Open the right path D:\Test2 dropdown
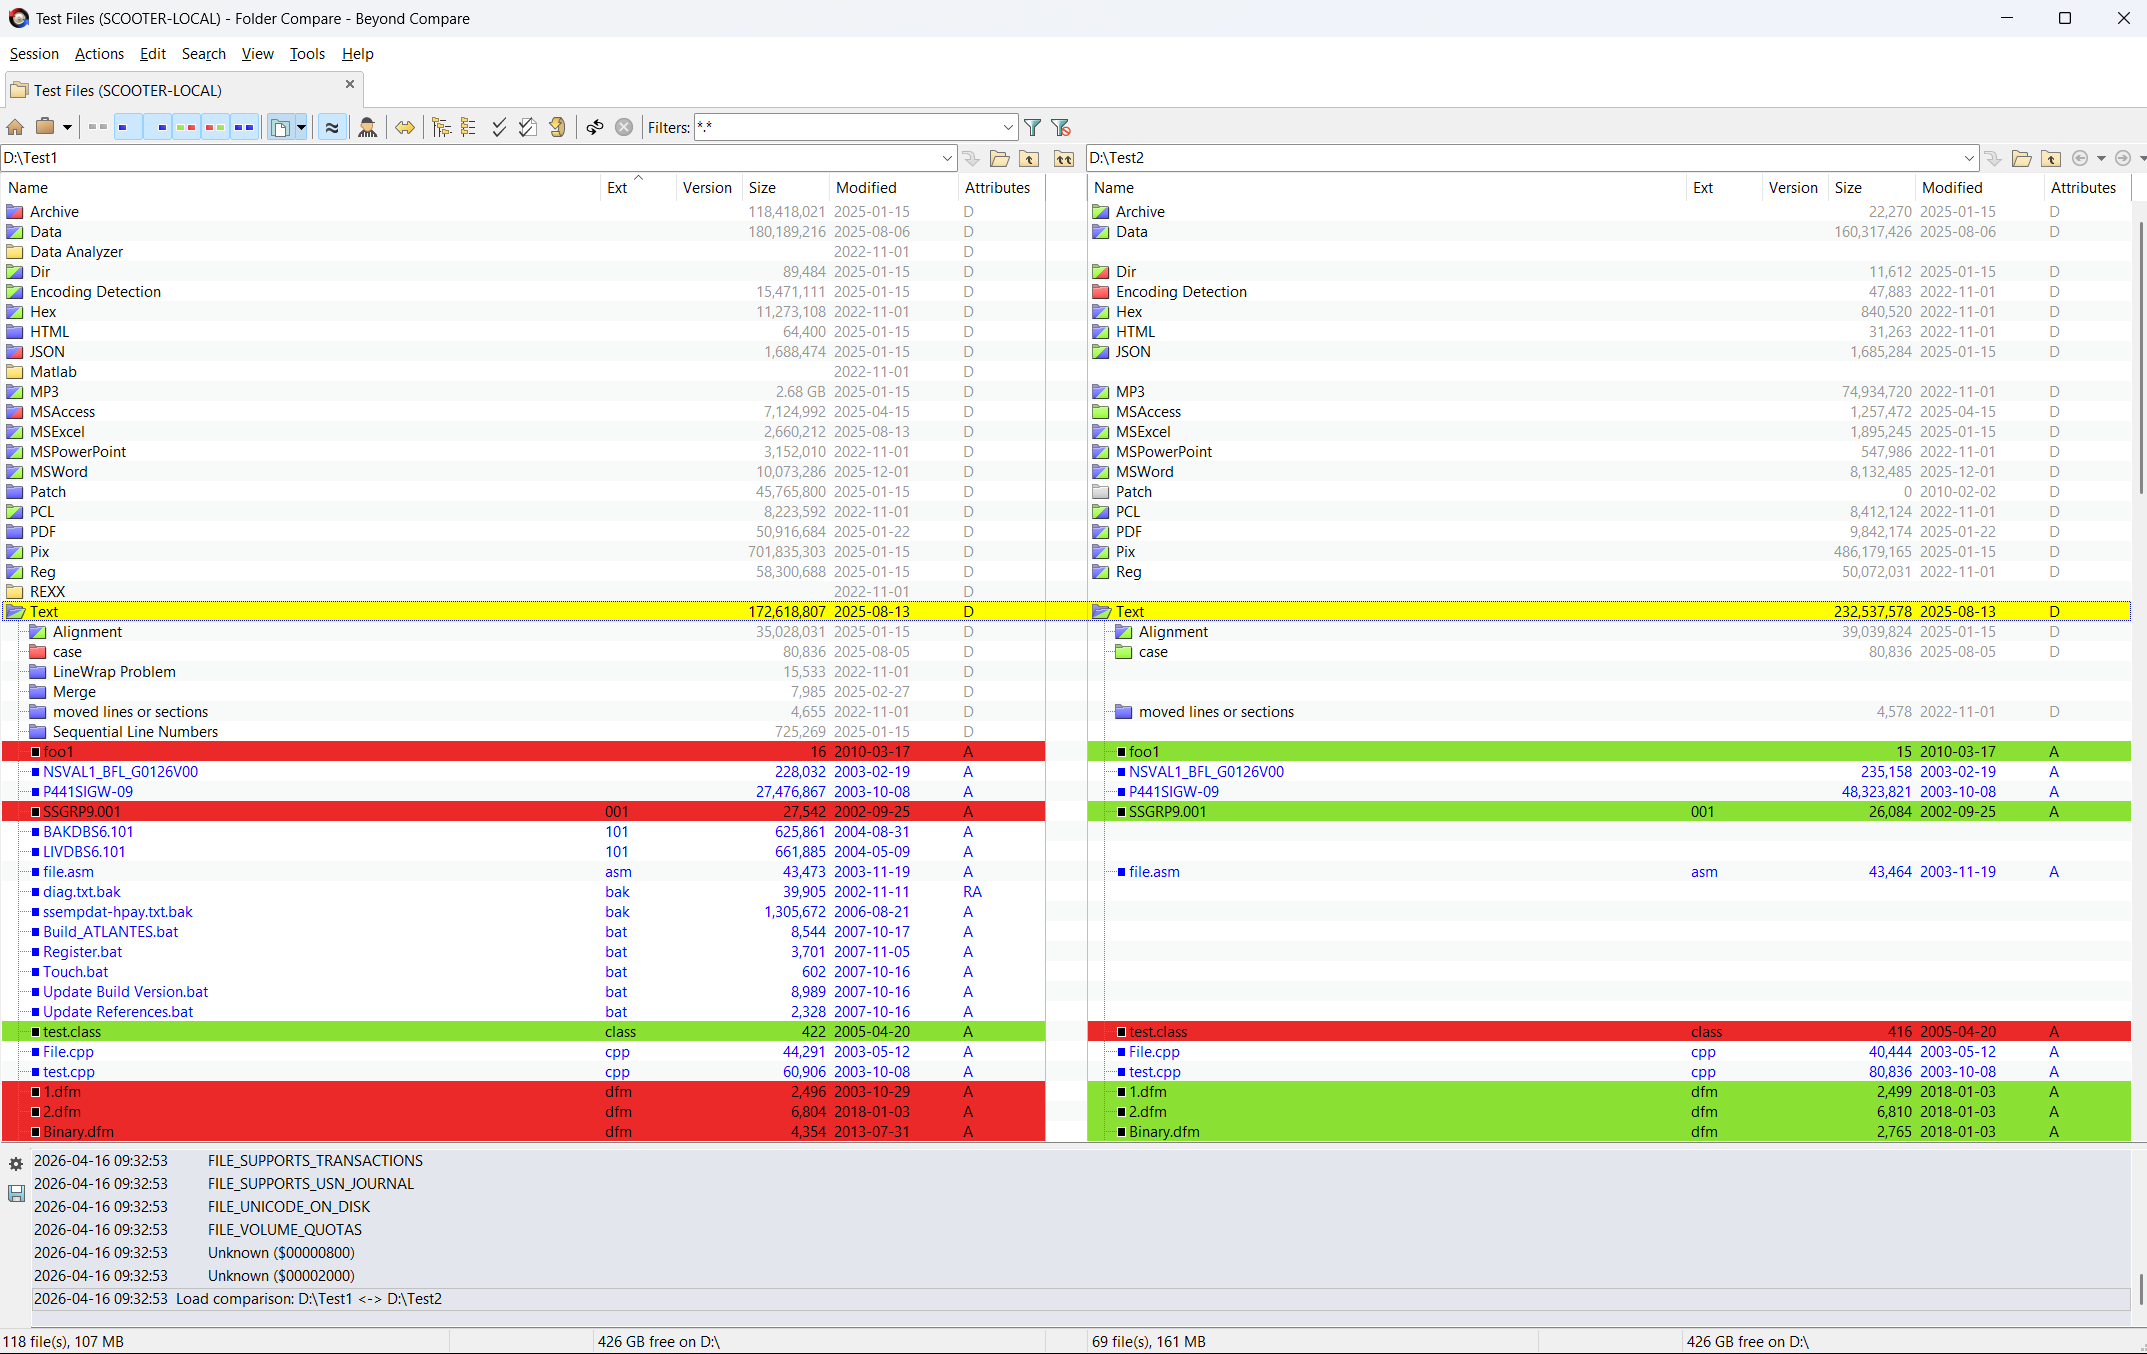The image size is (2147, 1354). click(1969, 158)
